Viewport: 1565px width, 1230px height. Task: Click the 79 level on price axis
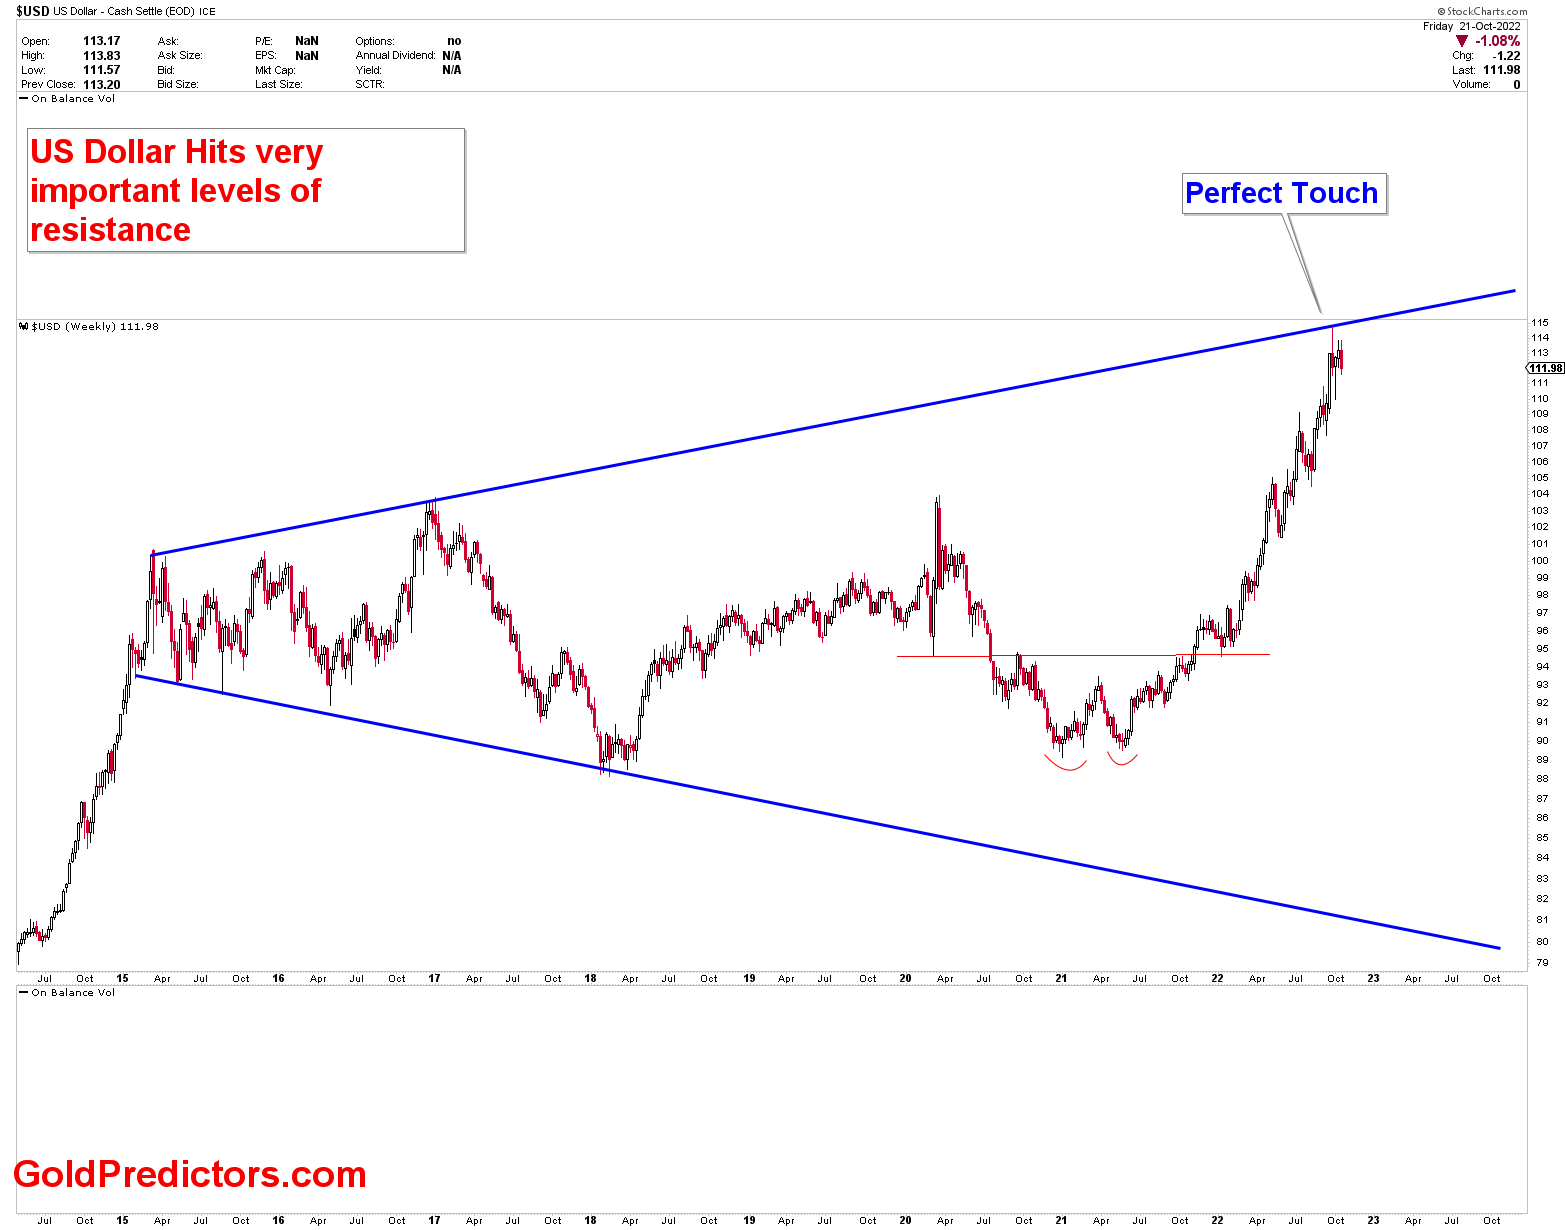[x=1541, y=963]
